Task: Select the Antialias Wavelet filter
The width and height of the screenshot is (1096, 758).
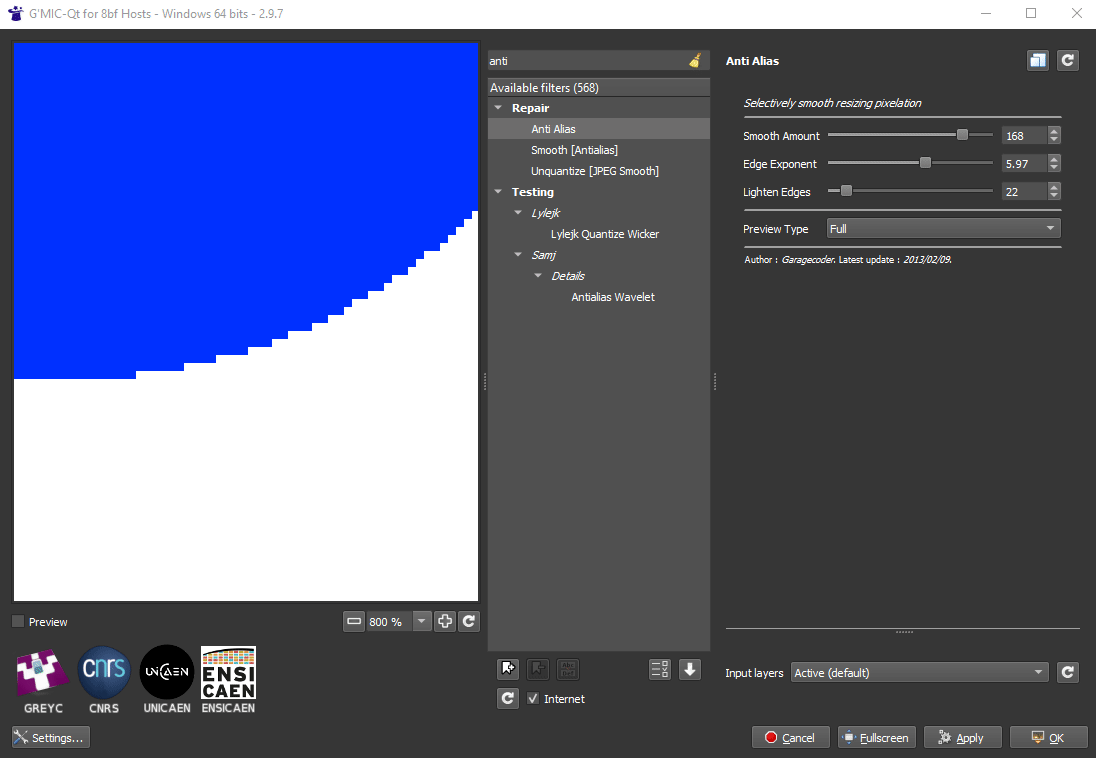Action: [x=612, y=296]
